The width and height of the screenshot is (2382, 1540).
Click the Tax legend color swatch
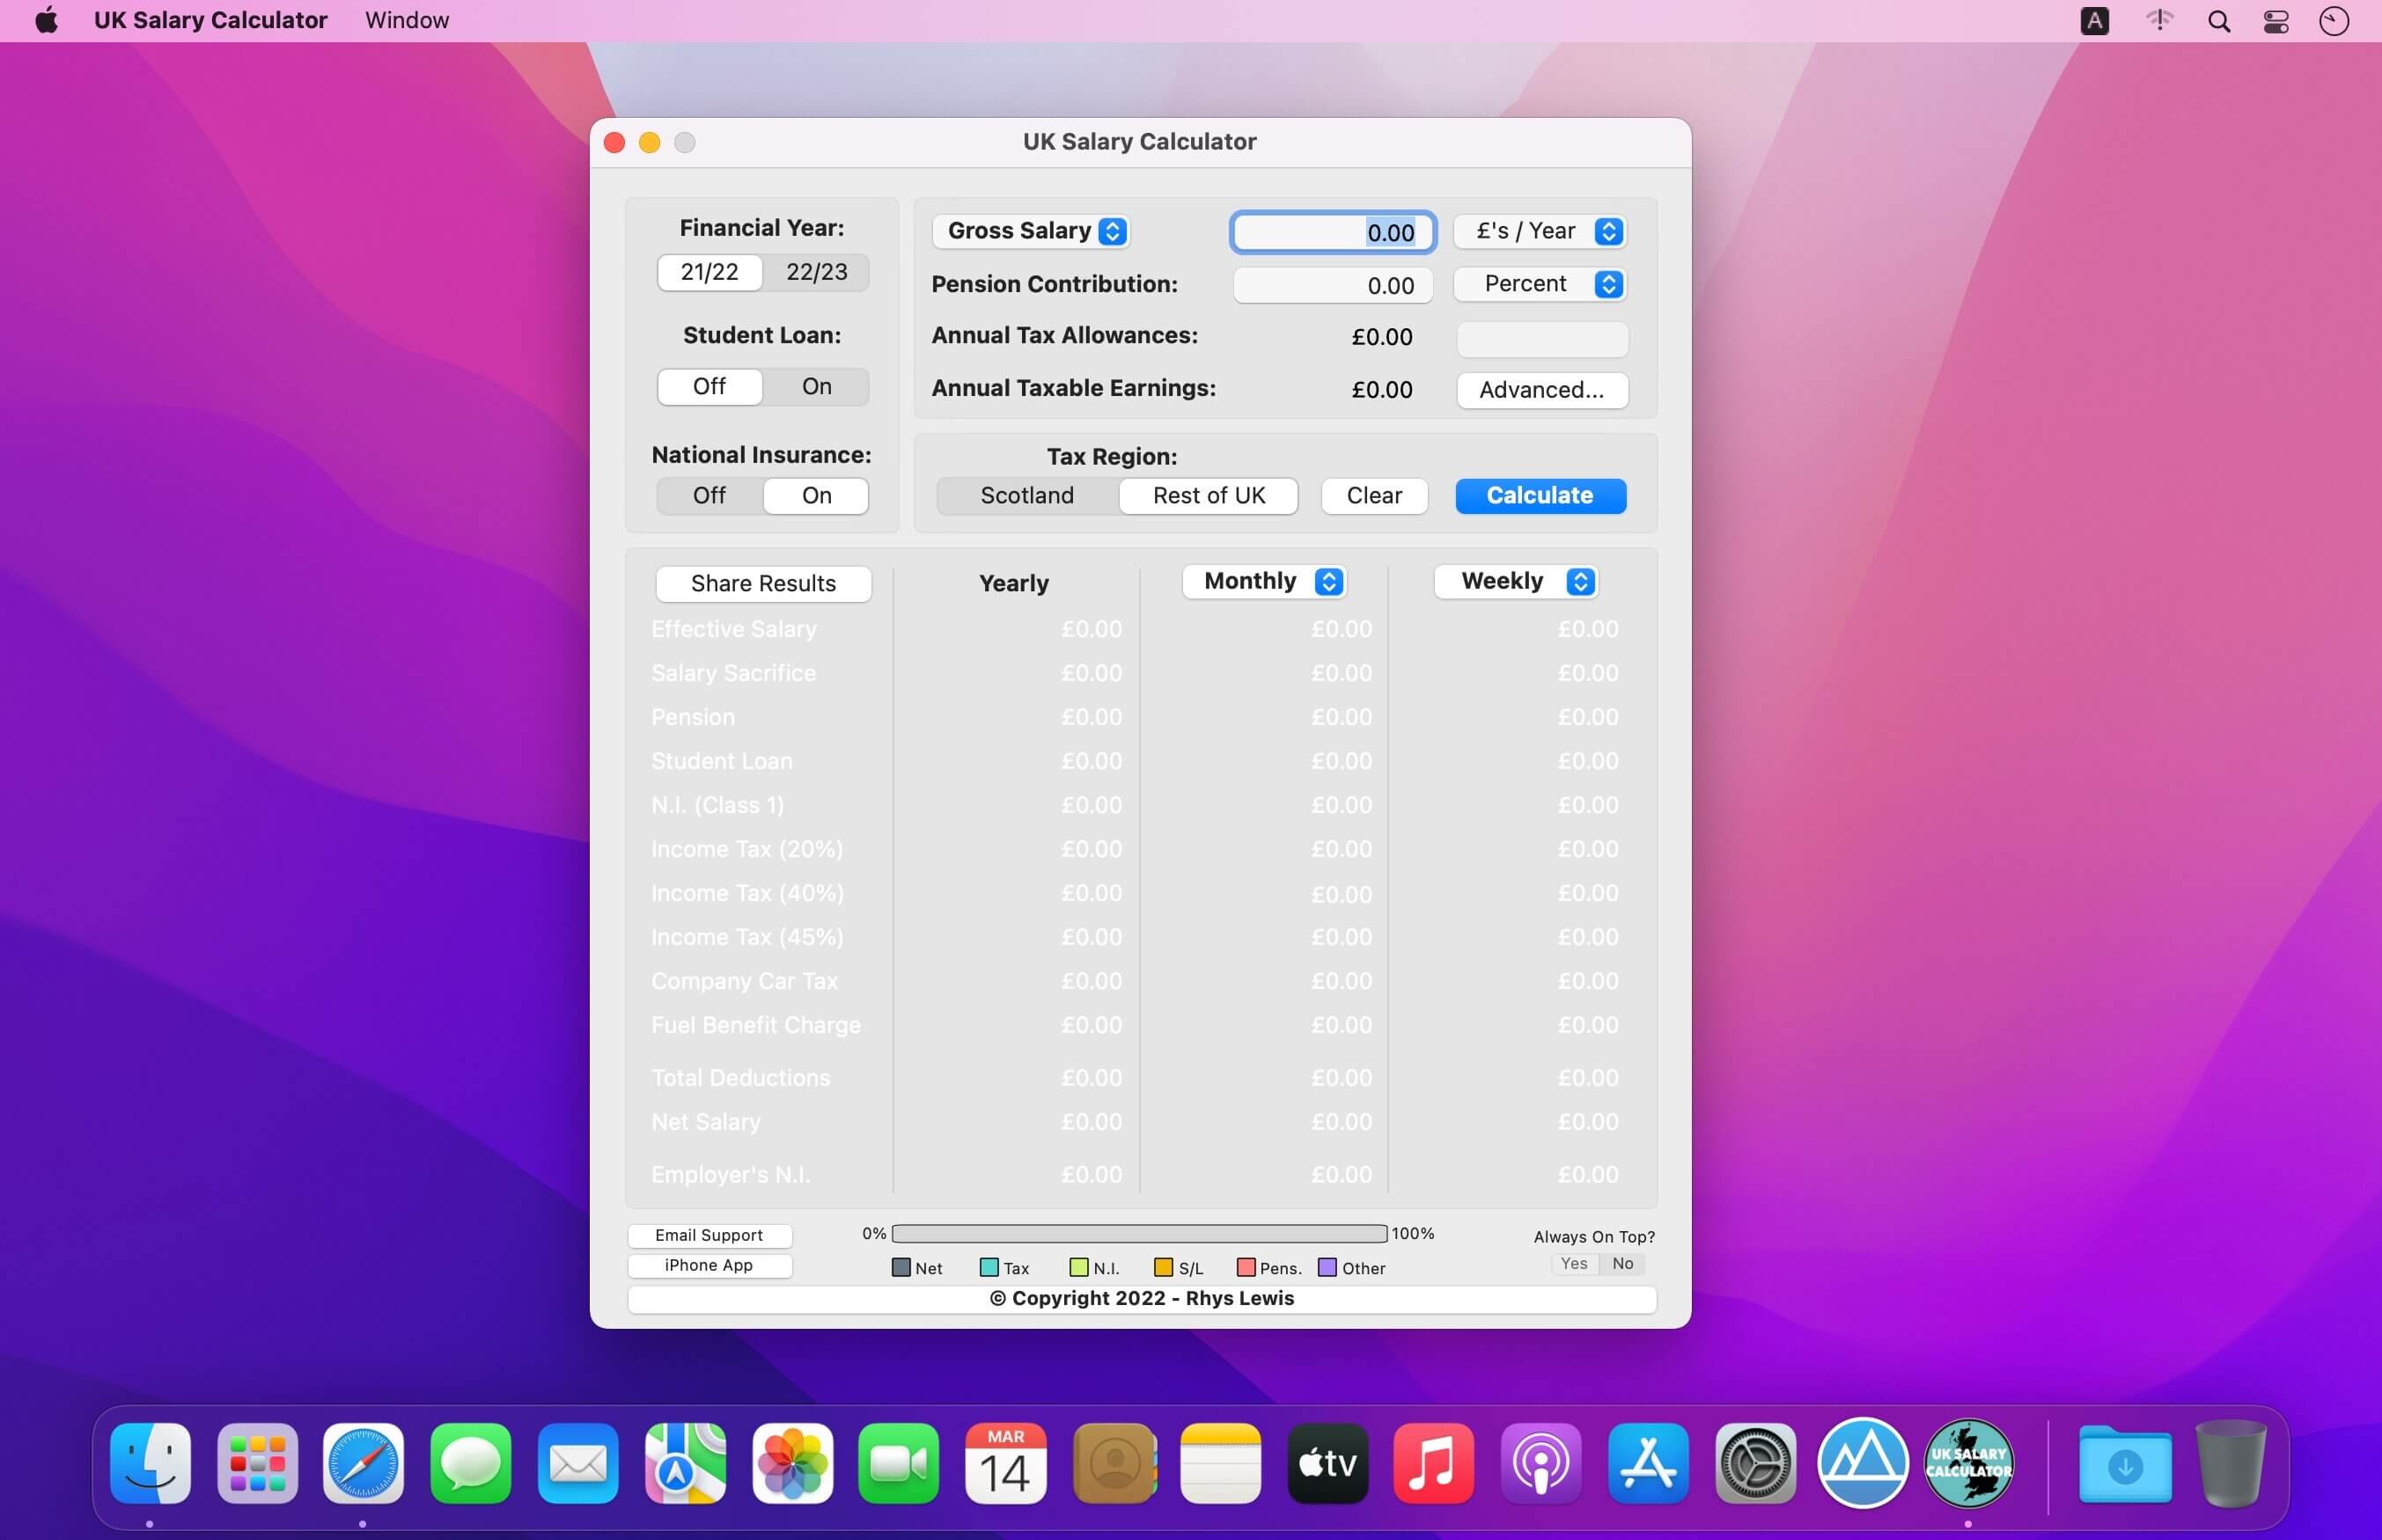tap(989, 1268)
